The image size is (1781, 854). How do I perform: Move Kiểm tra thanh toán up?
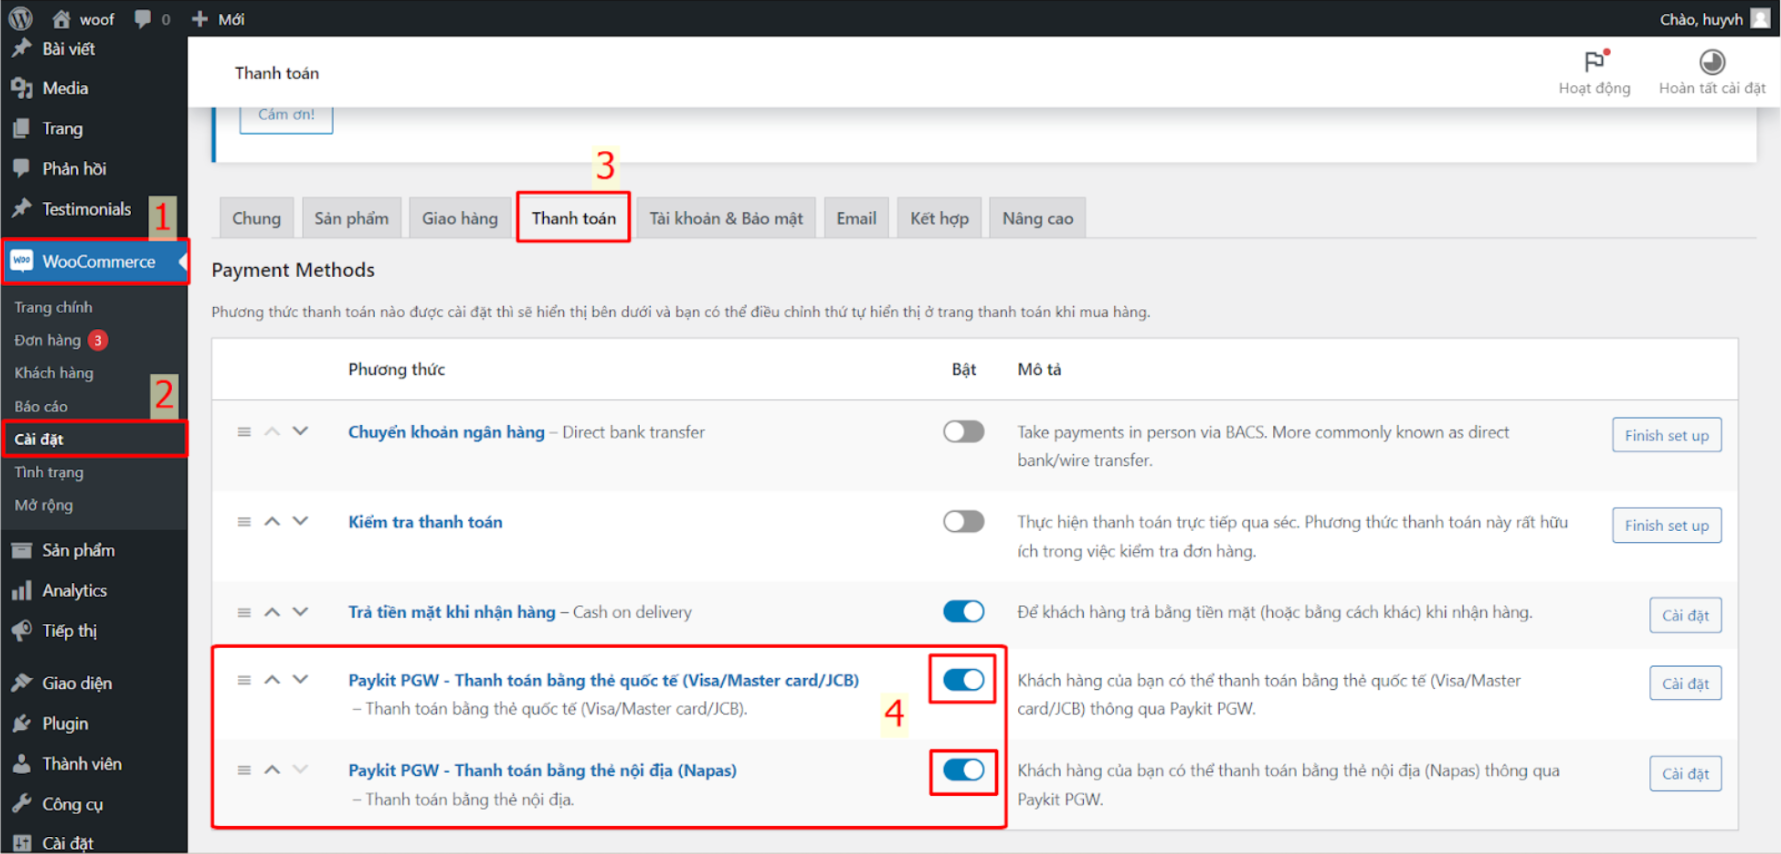pyautogui.click(x=272, y=521)
